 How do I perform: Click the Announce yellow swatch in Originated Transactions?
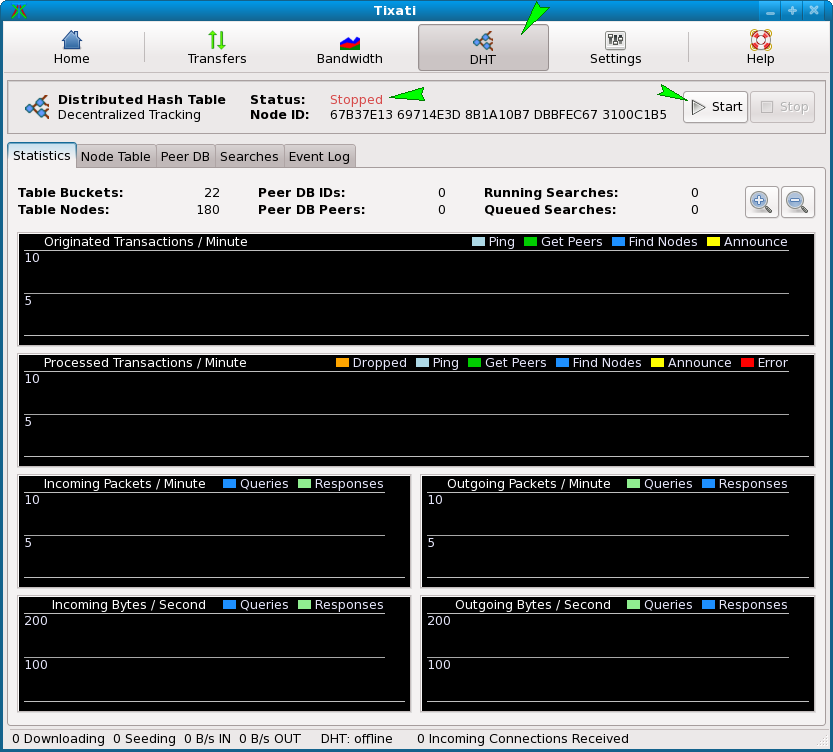[713, 242]
